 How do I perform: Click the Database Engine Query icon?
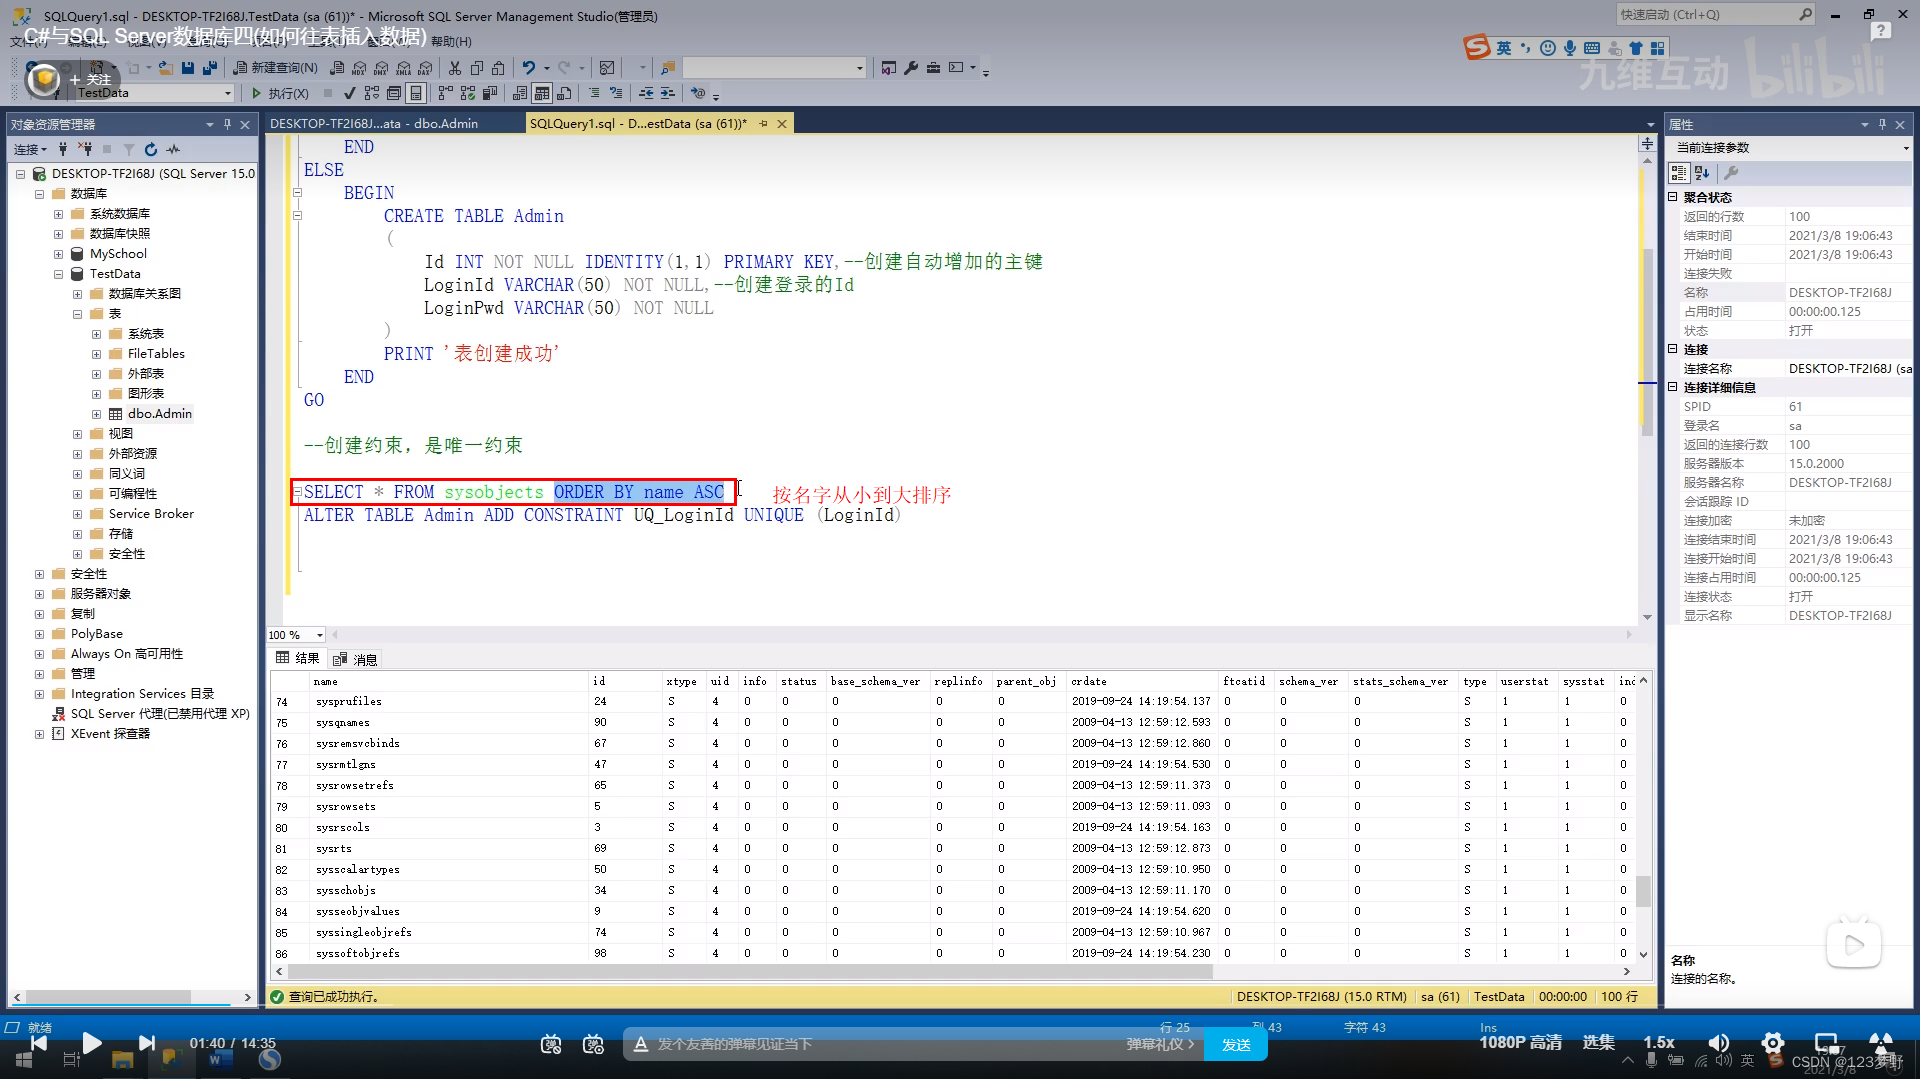coord(337,68)
